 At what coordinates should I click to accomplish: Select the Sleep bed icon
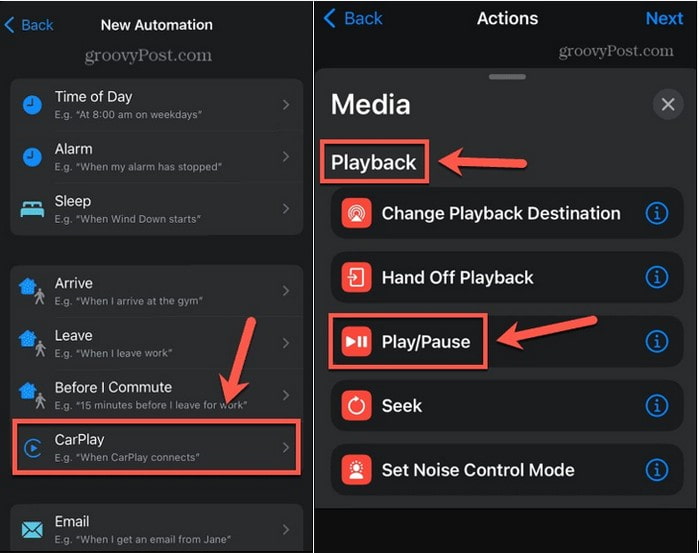32,209
